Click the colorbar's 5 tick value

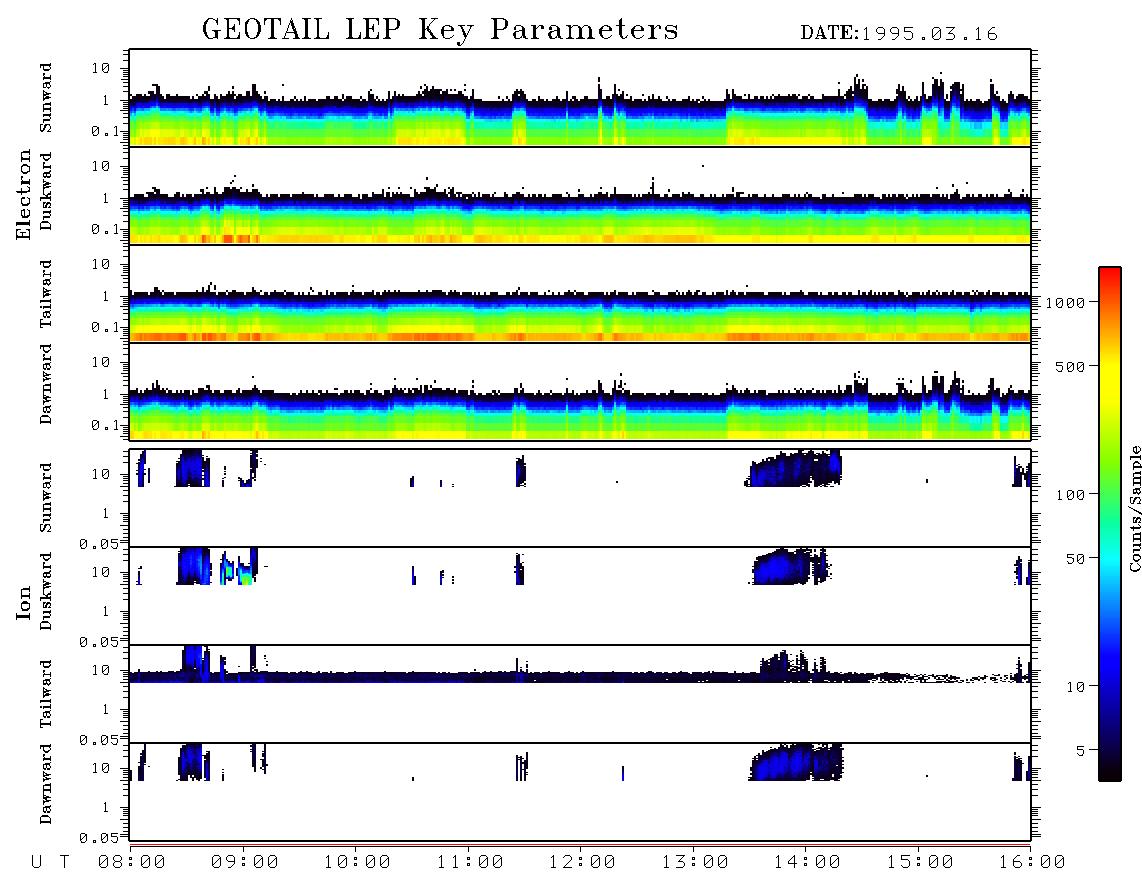coord(1080,751)
